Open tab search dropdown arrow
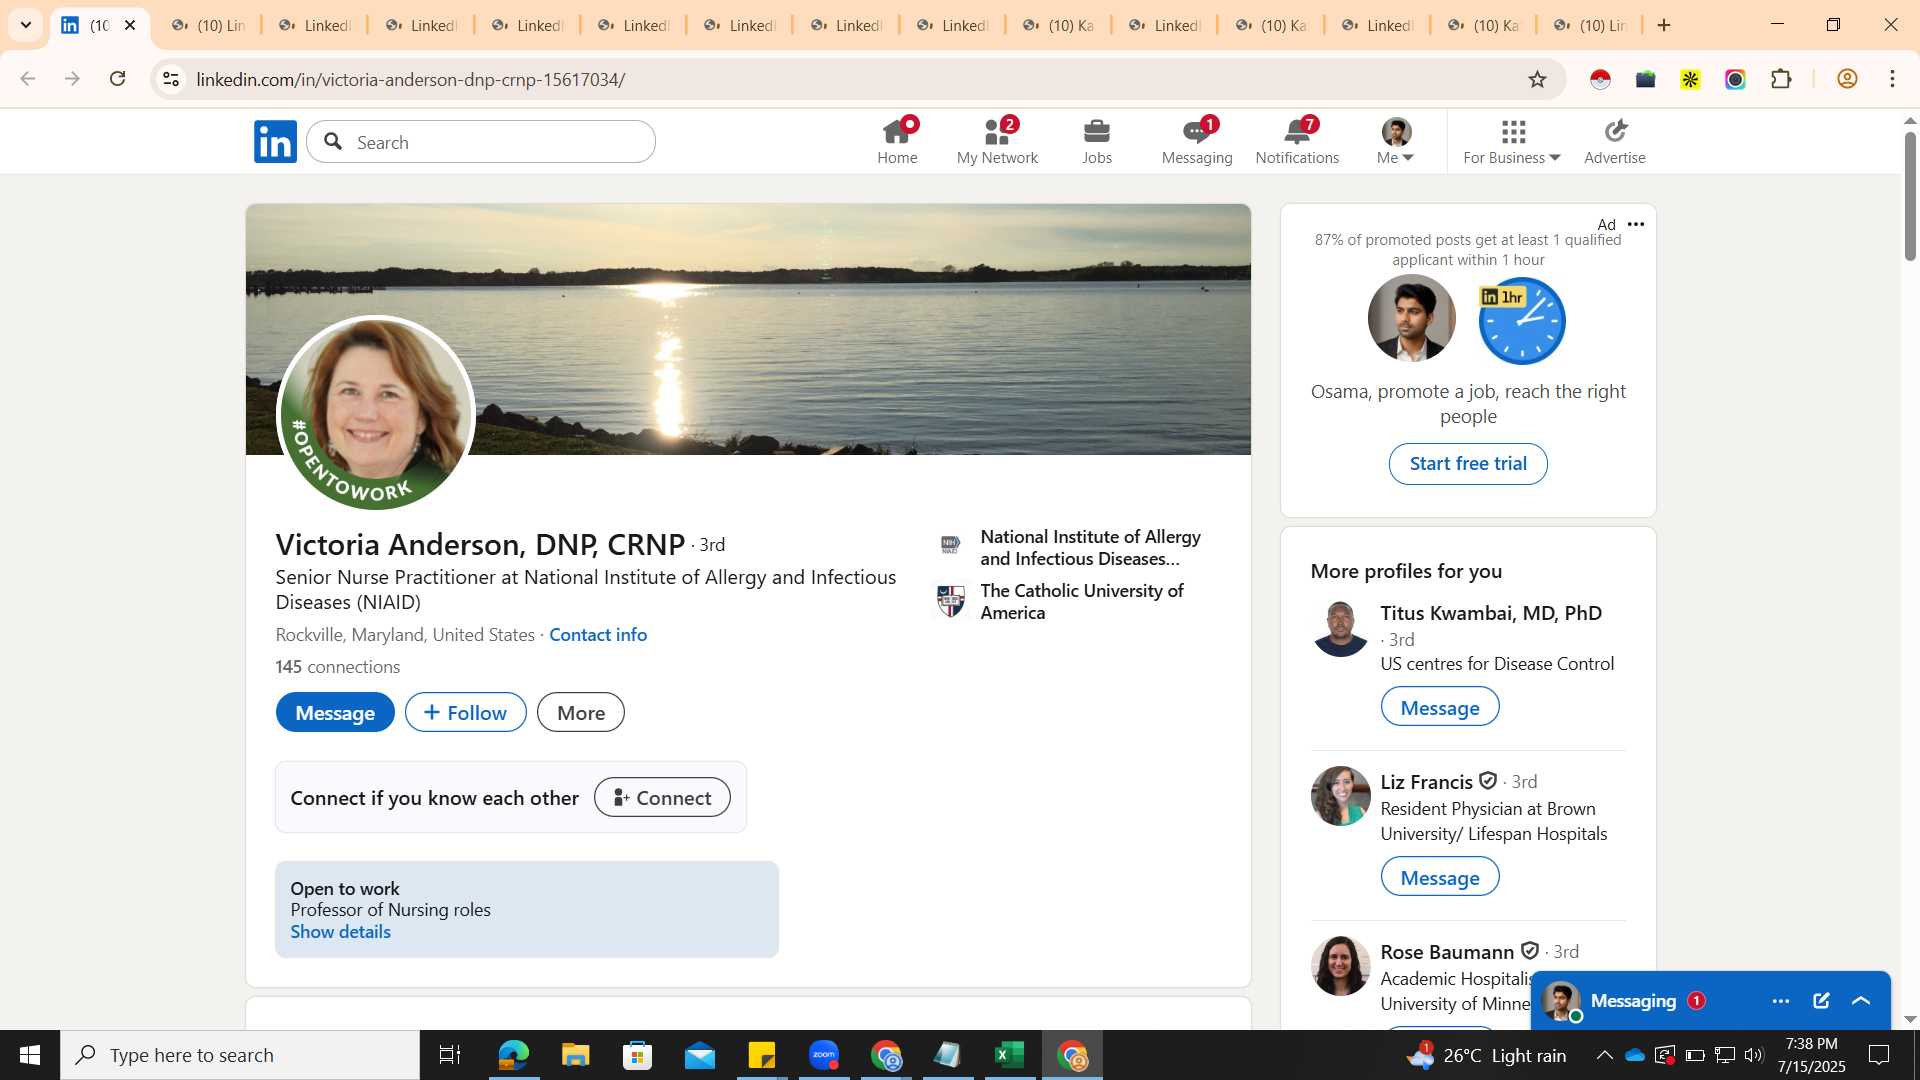1920x1080 pixels. tap(26, 25)
